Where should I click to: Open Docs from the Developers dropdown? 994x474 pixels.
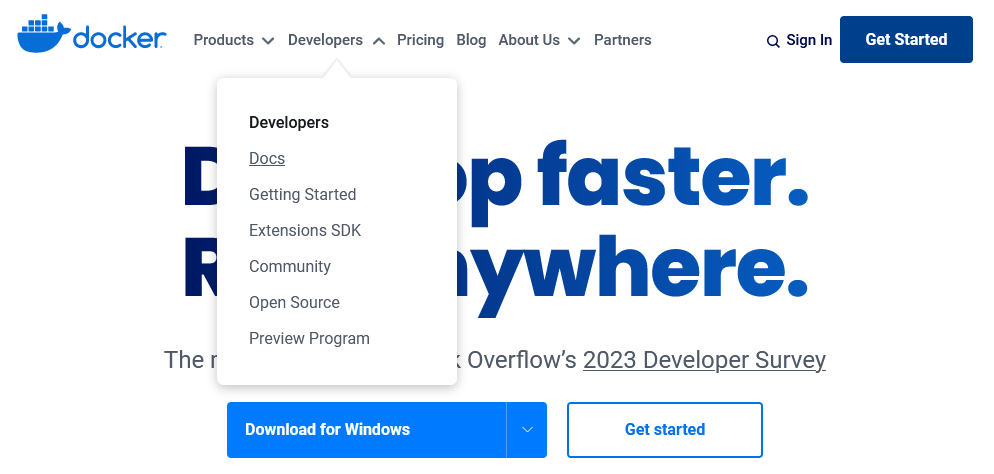click(x=267, y=158)
